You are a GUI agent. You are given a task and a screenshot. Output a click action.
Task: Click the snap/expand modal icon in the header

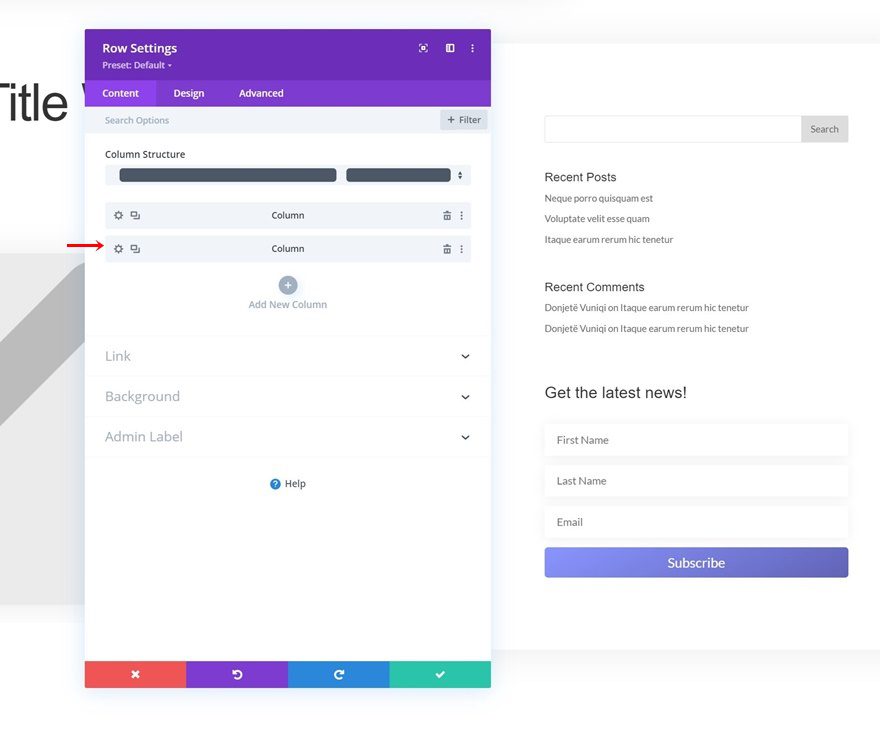click(x=423, y=47)
